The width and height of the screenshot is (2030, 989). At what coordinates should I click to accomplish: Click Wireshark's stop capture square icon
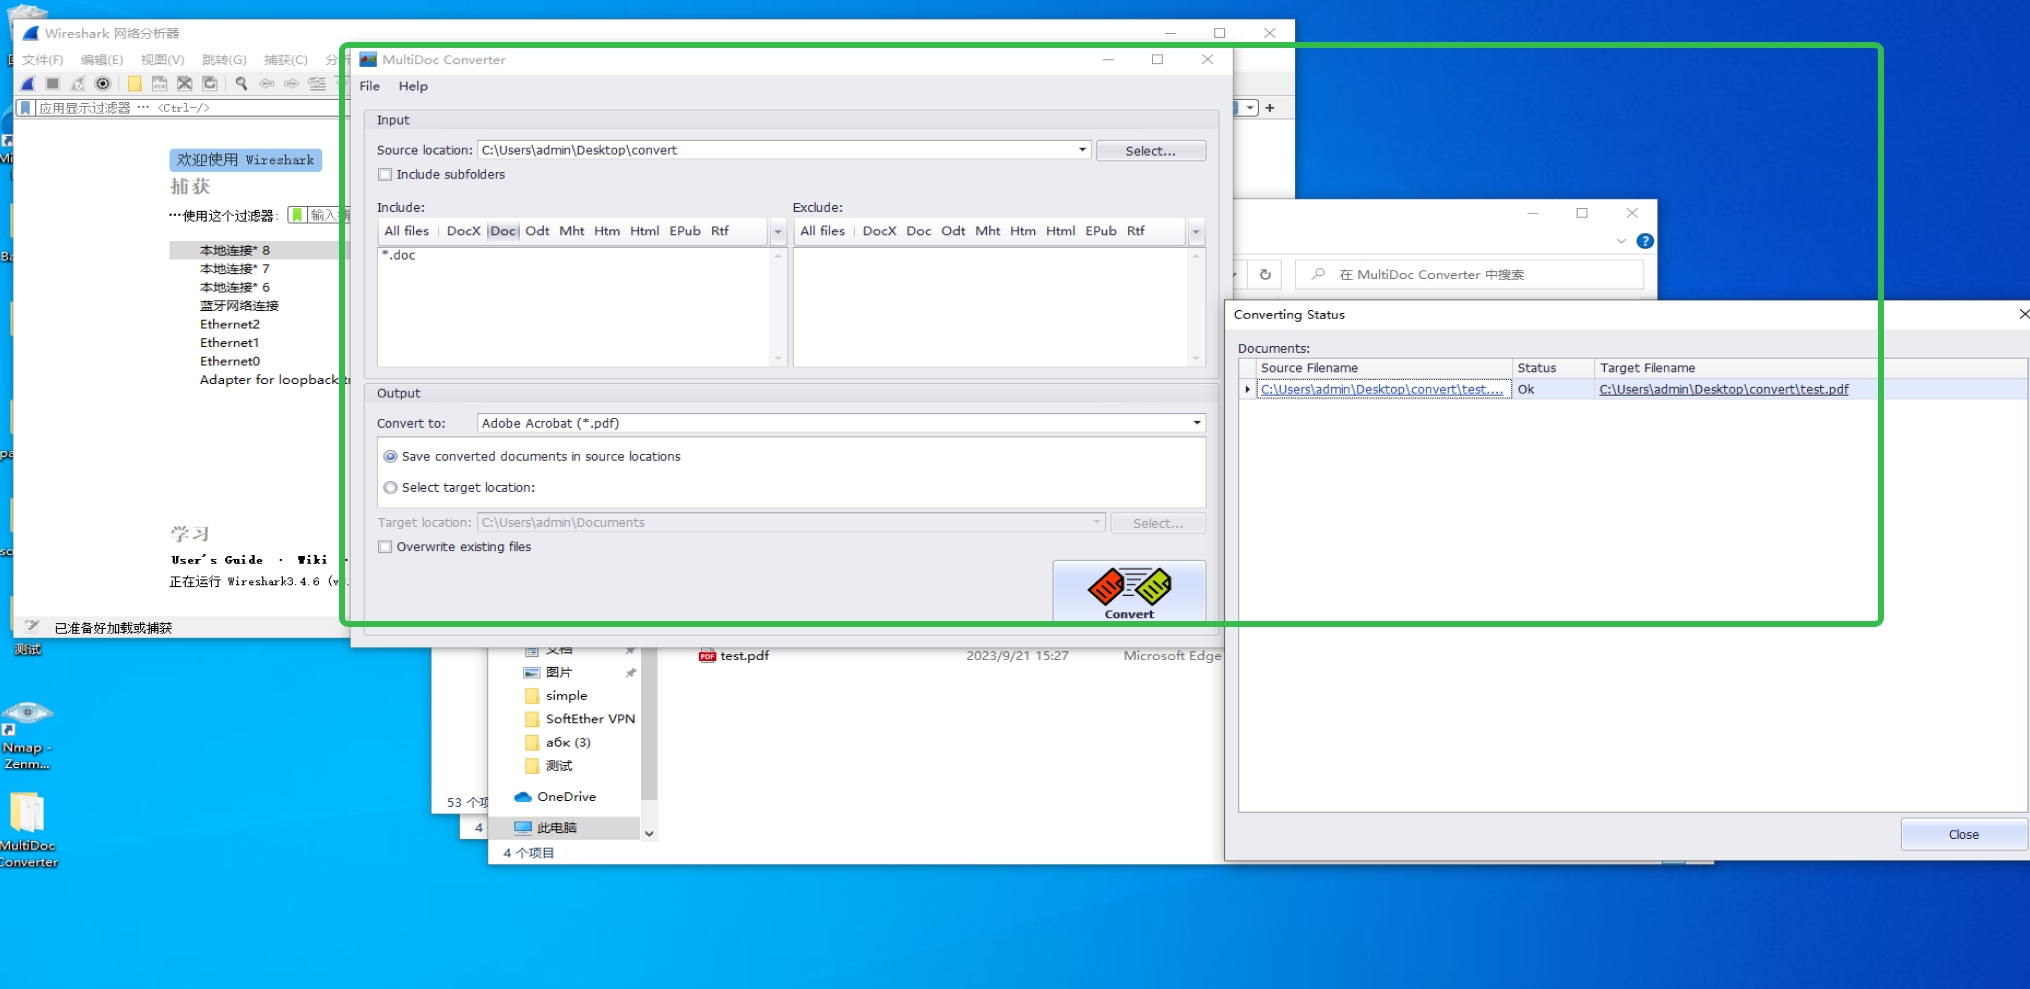pos(53,84)
